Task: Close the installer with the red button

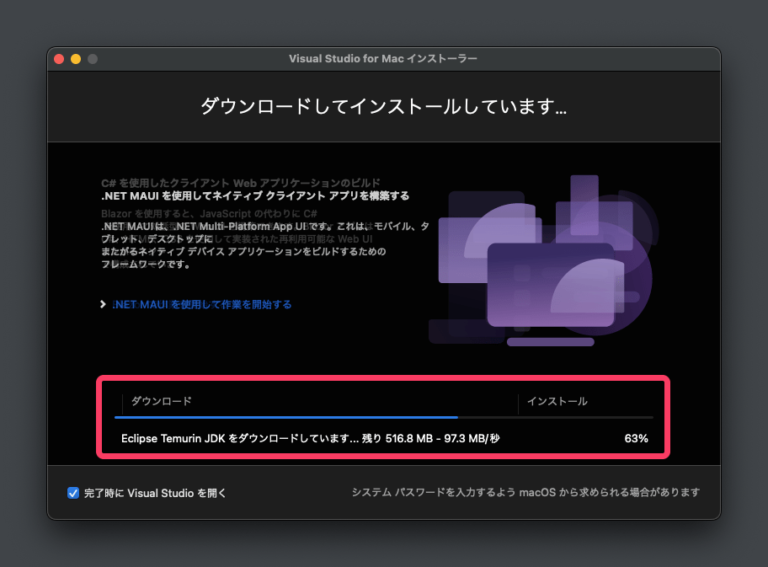Action: (x=59, y=59)
